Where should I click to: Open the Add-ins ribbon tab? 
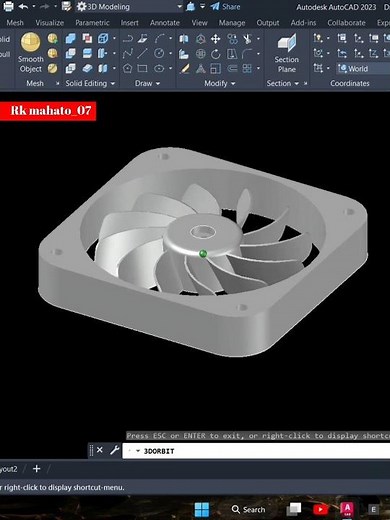point(303,23)
